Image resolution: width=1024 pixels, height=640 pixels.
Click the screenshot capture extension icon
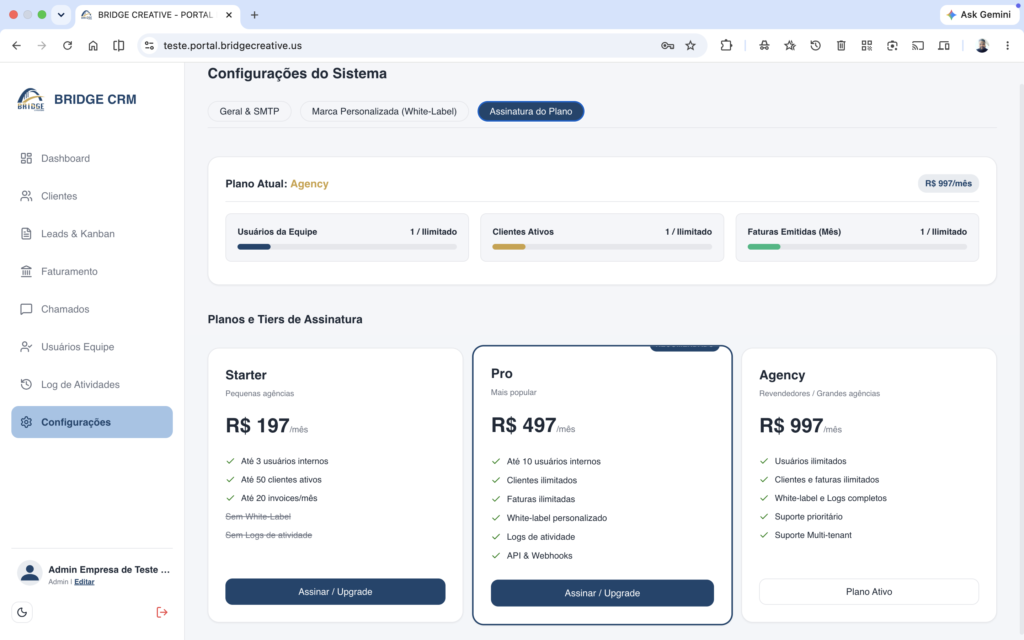(x=892, y=45)
